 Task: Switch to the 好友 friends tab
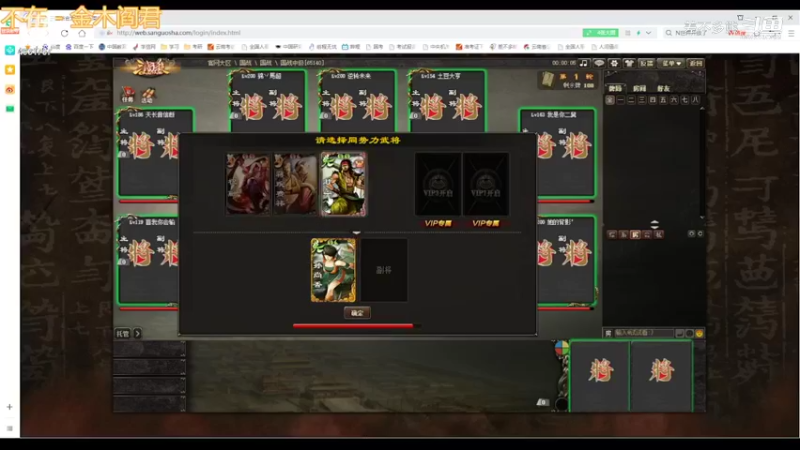click(663, 88)
